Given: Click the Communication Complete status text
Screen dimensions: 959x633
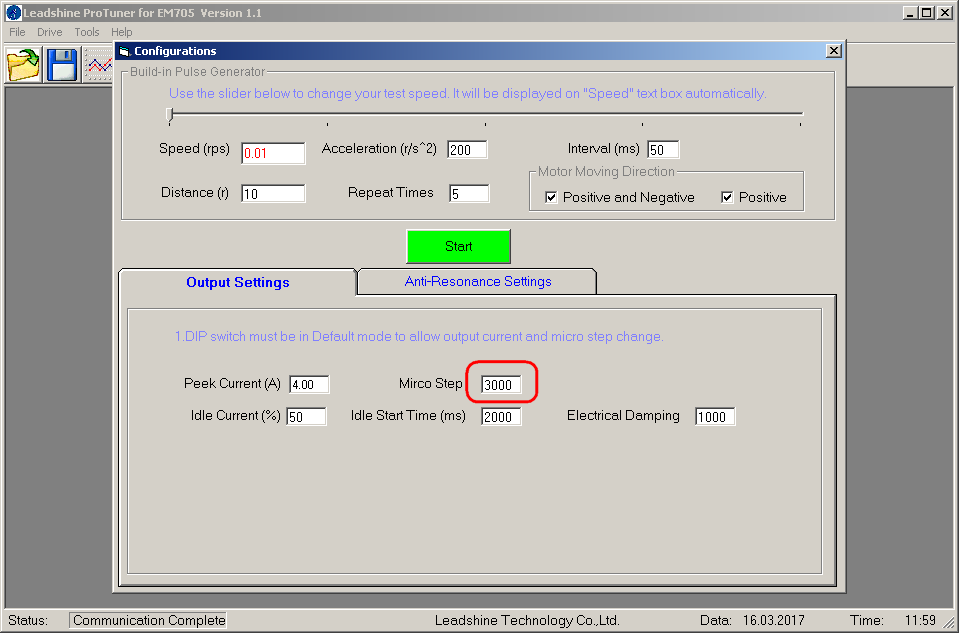Looking at the screenshot, I should (149, 620).
